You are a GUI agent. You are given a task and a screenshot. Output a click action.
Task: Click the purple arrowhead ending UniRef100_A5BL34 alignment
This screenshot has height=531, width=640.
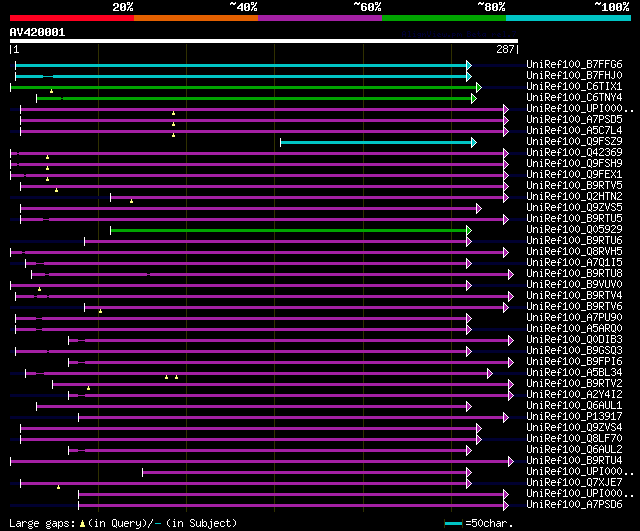pos(490,373)
